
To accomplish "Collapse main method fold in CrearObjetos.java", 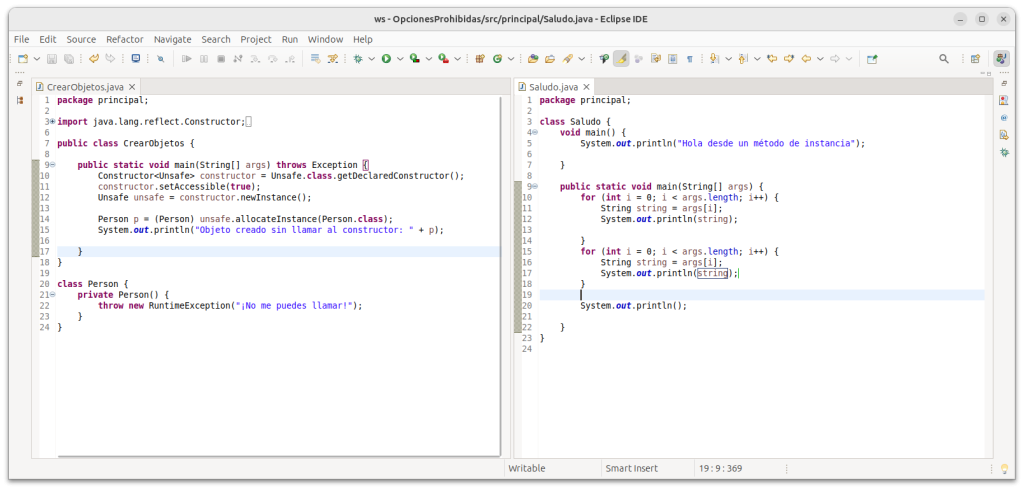I will click(x=51, y=165).
